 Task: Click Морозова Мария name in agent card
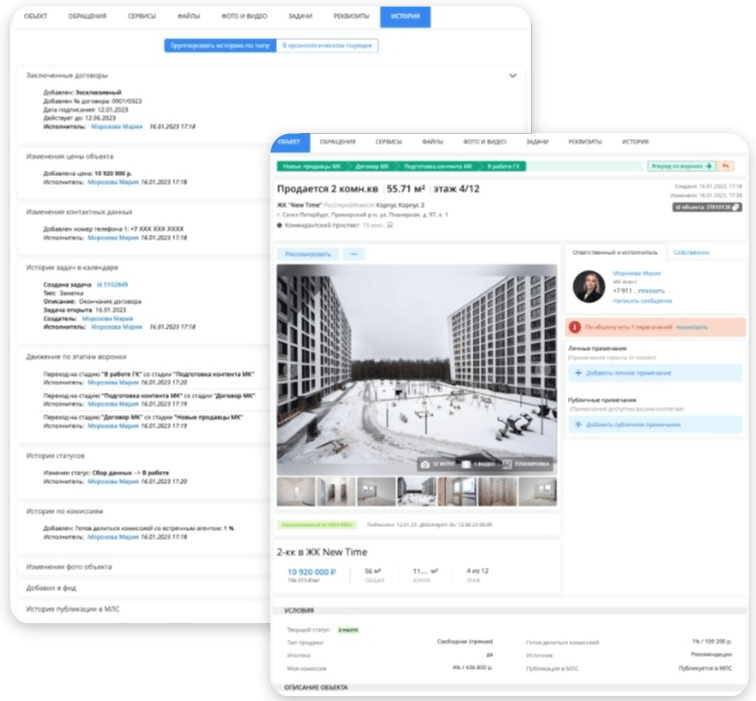click(x=636, y=273)
